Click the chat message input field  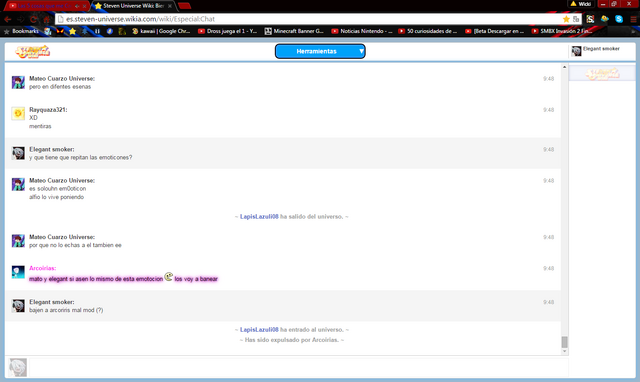click(x=299, y=367)
